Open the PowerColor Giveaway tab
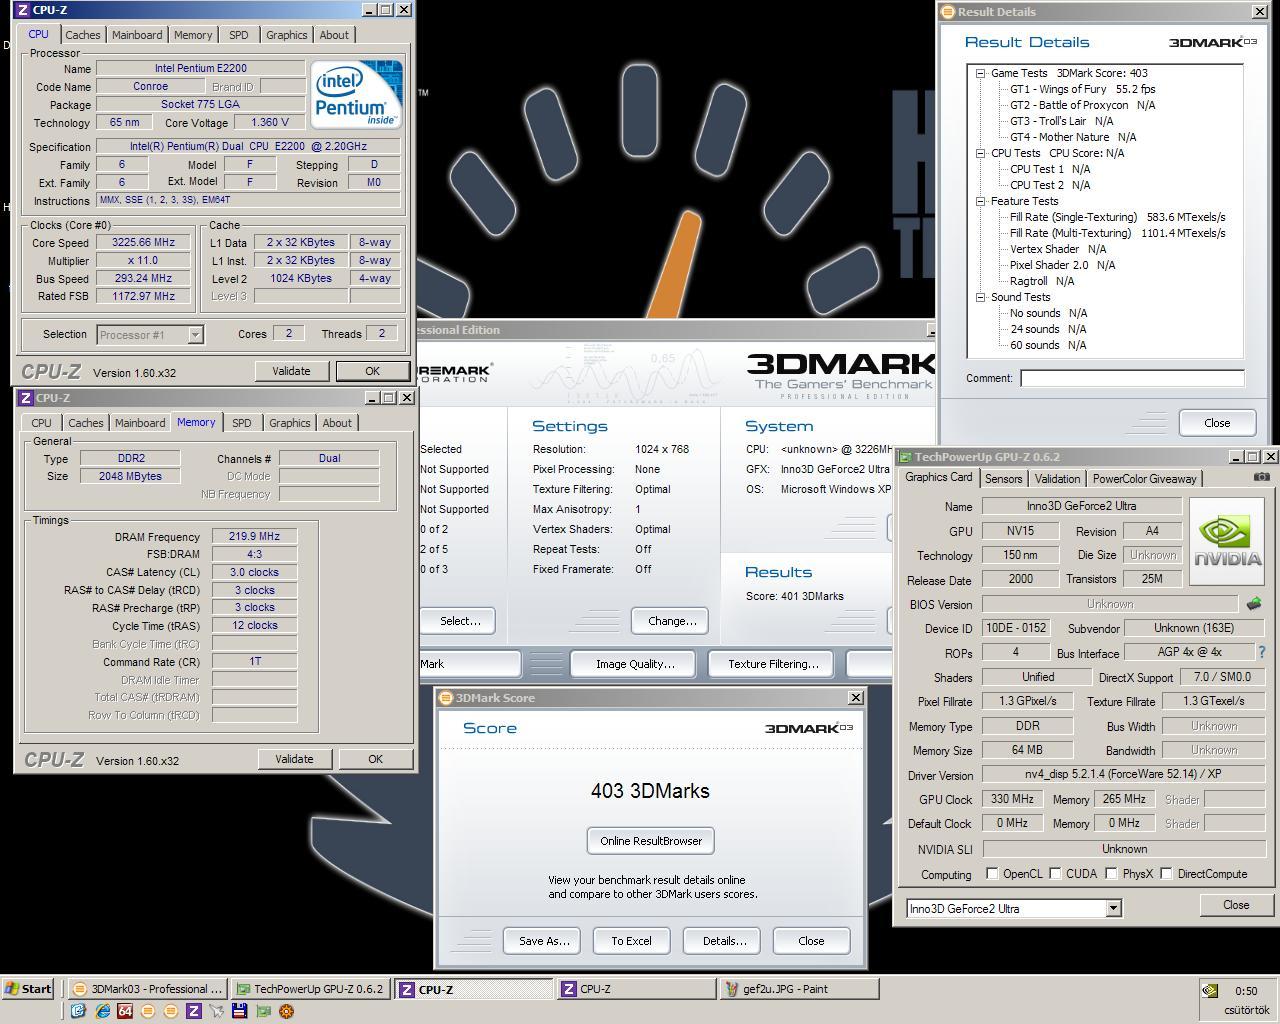The width and height of the screenshot is (1280, 1024). pyautogui.click(x=1144, y=479)
